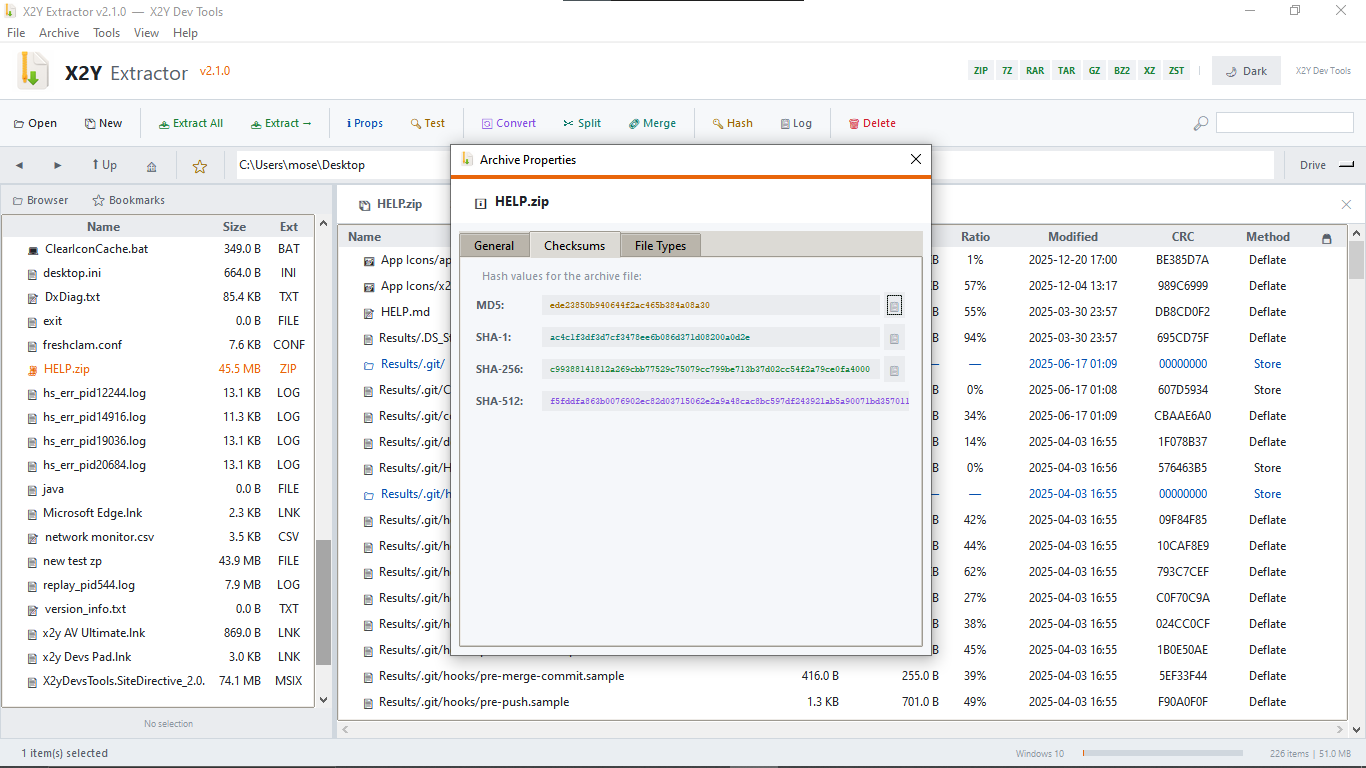Click the 7Z format badge
1366x768 pixels.
pyautogui.click(x=1007, y=71)
